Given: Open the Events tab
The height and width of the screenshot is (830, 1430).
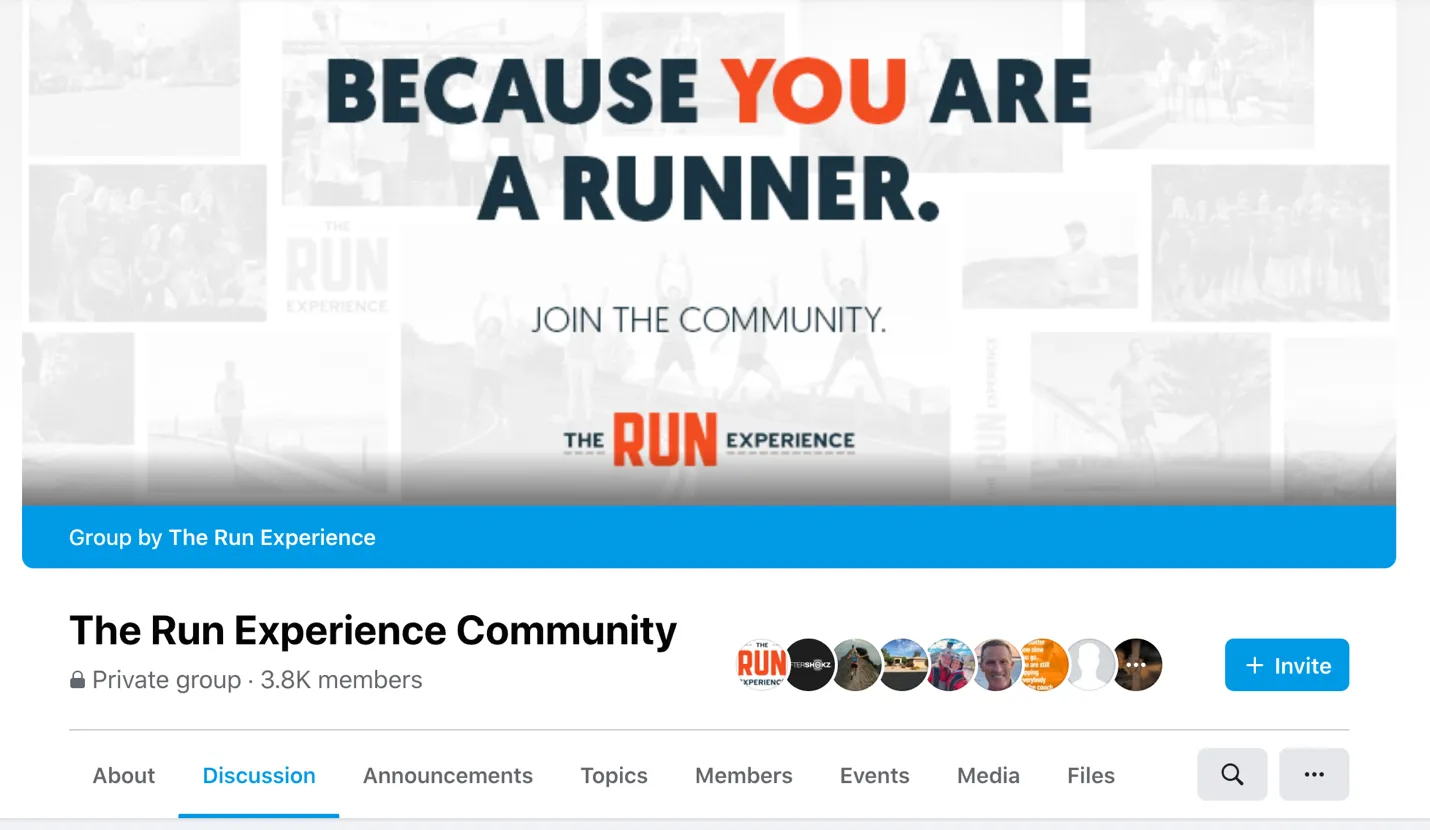Looking at the screenshot, I should pos(875,775).
